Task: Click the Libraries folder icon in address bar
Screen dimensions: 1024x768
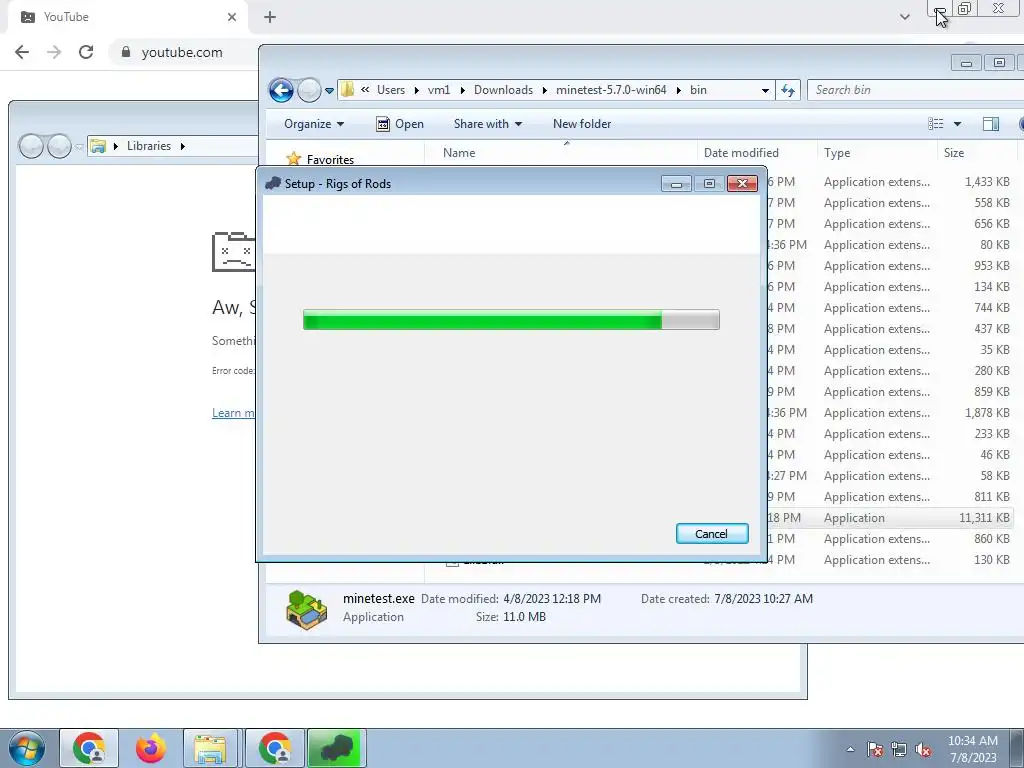Action: coord(98,146)
